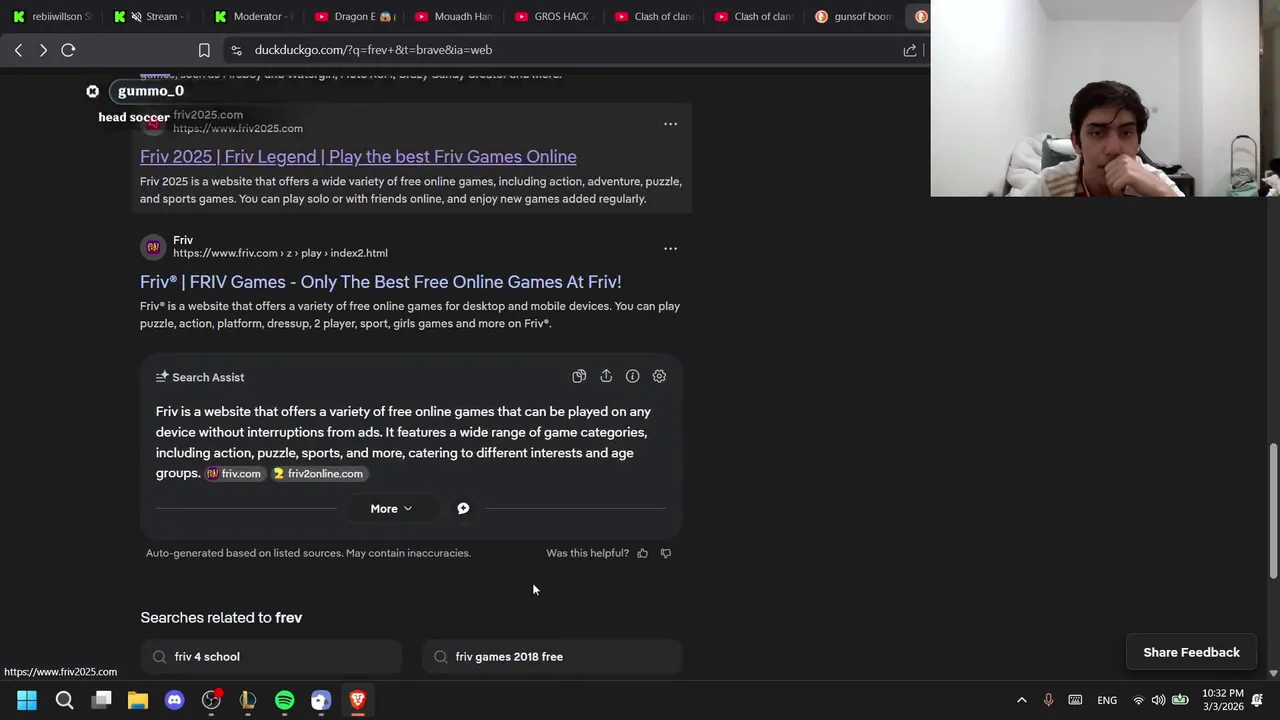Click the address bar URL field

[560, 50]
